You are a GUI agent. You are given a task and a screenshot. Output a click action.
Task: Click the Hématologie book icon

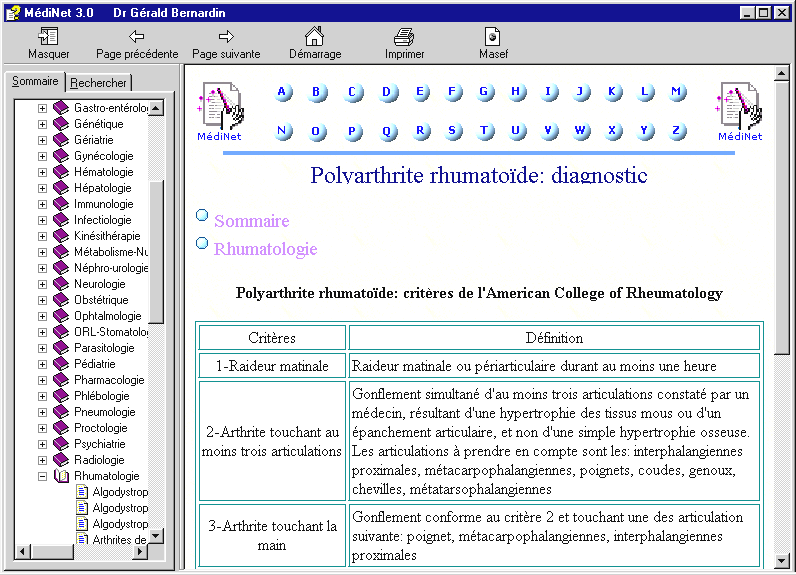[x=61, y=172]
